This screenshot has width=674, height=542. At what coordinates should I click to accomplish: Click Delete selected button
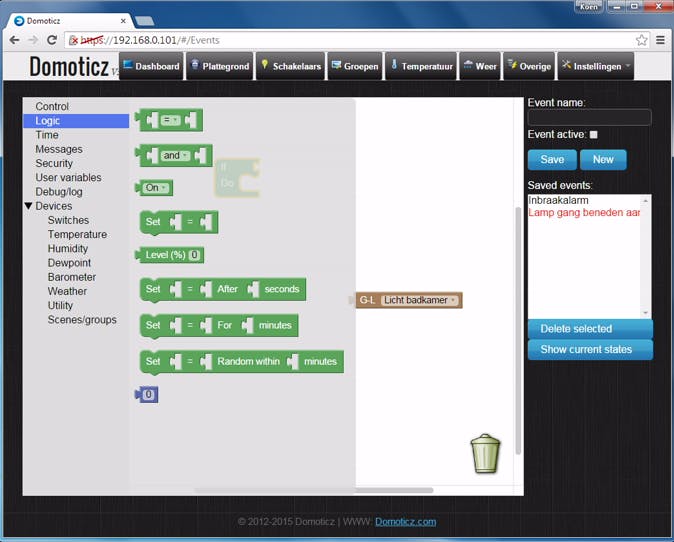click(590, 329)
